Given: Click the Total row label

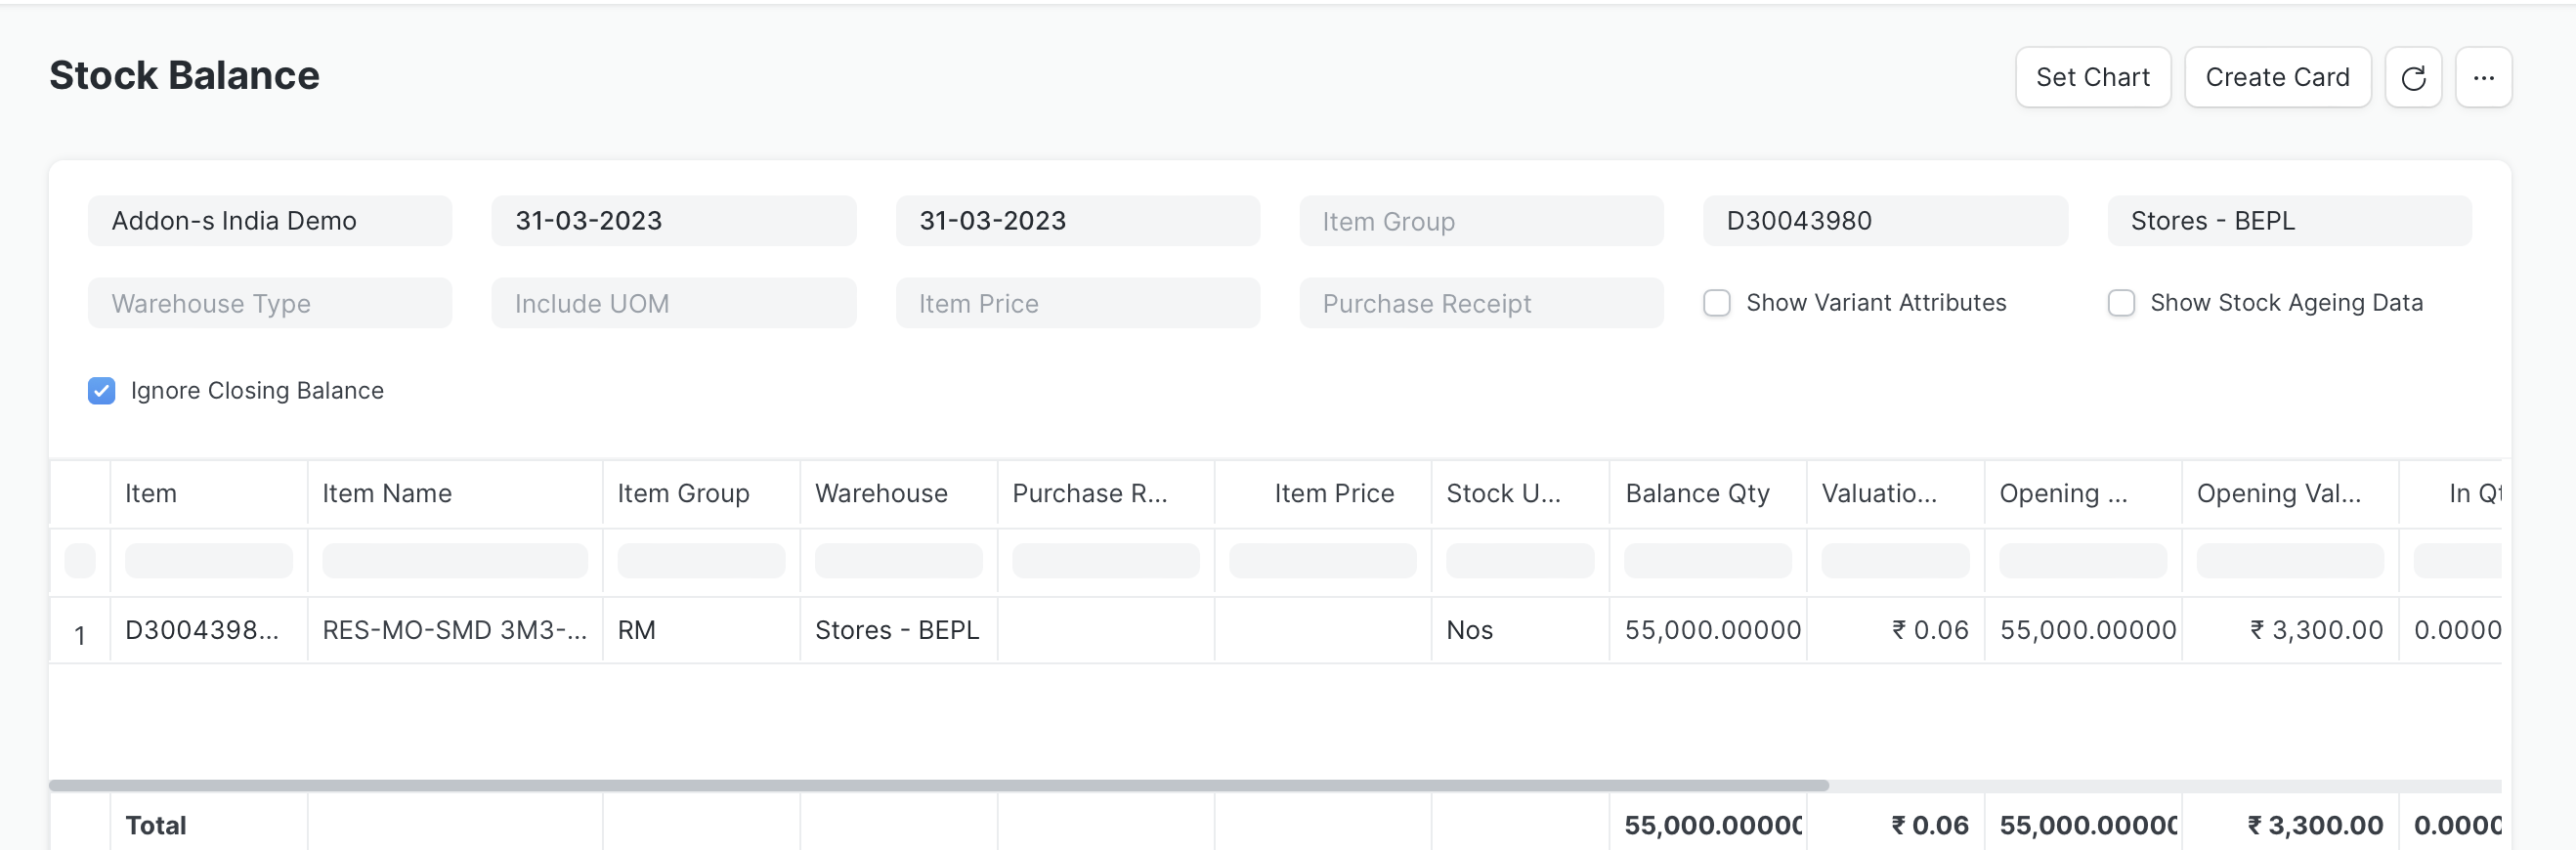Looking at the screenshot, I should point(156,825).
